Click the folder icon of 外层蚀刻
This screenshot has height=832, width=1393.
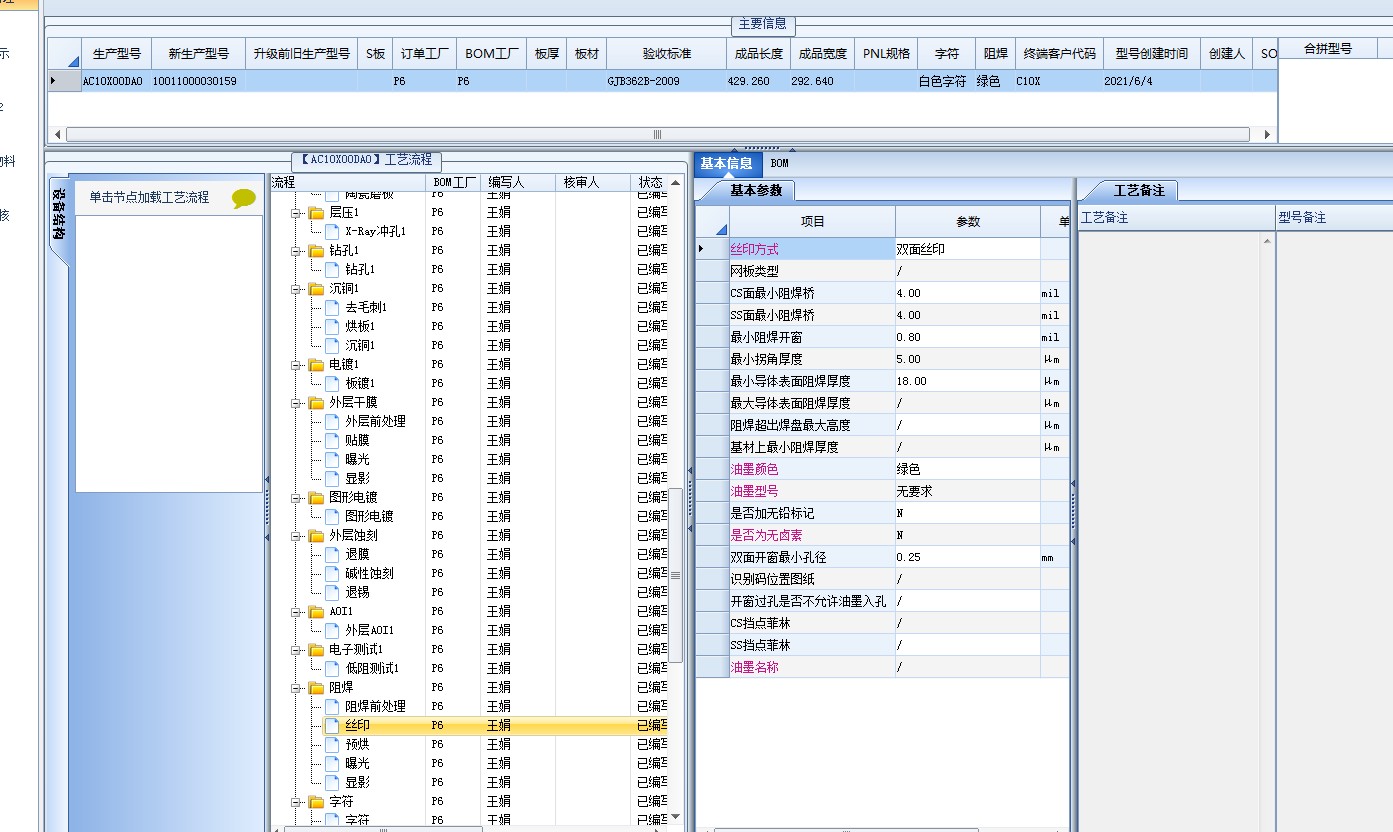click(316, 535)
